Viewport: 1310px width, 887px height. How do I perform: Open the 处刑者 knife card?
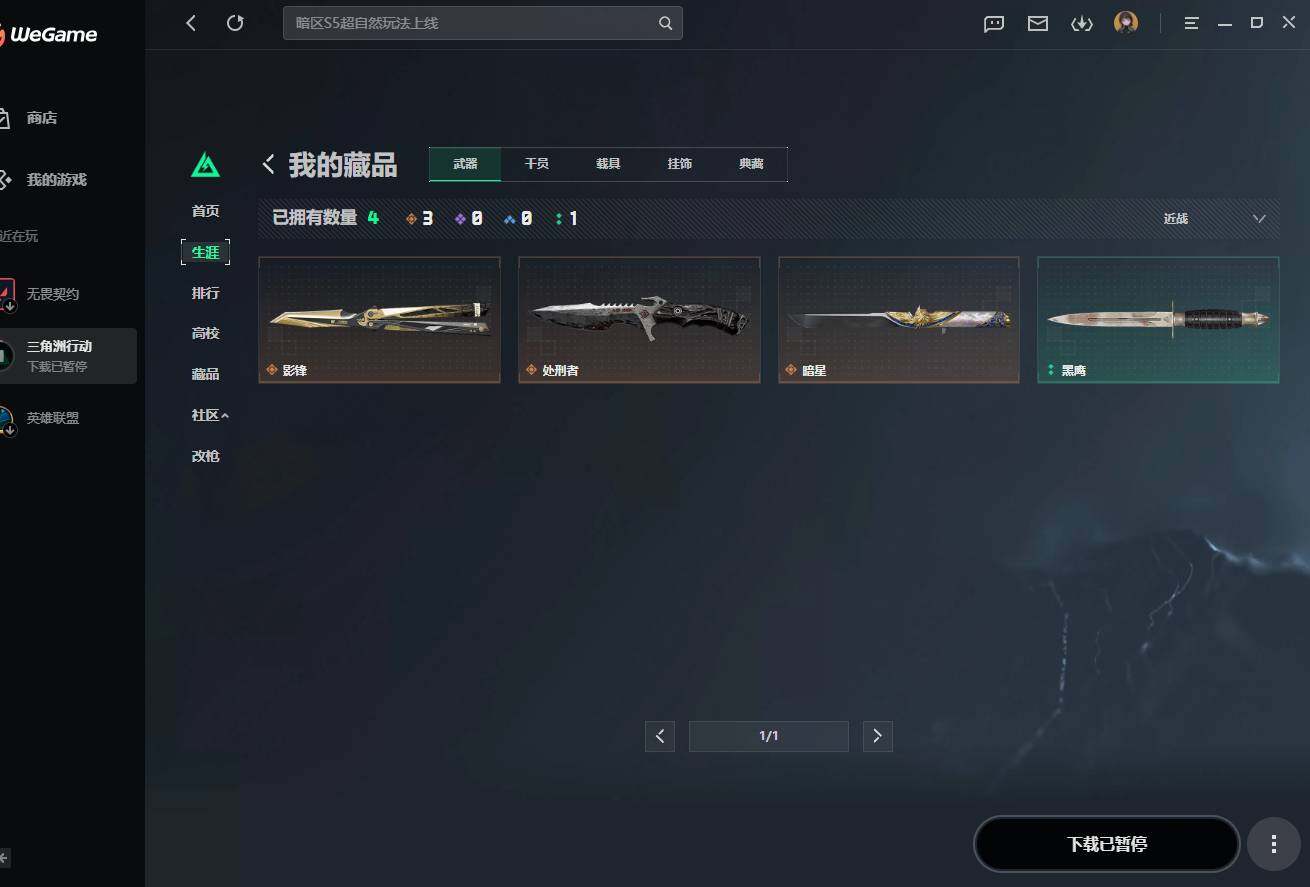[639, 320]
